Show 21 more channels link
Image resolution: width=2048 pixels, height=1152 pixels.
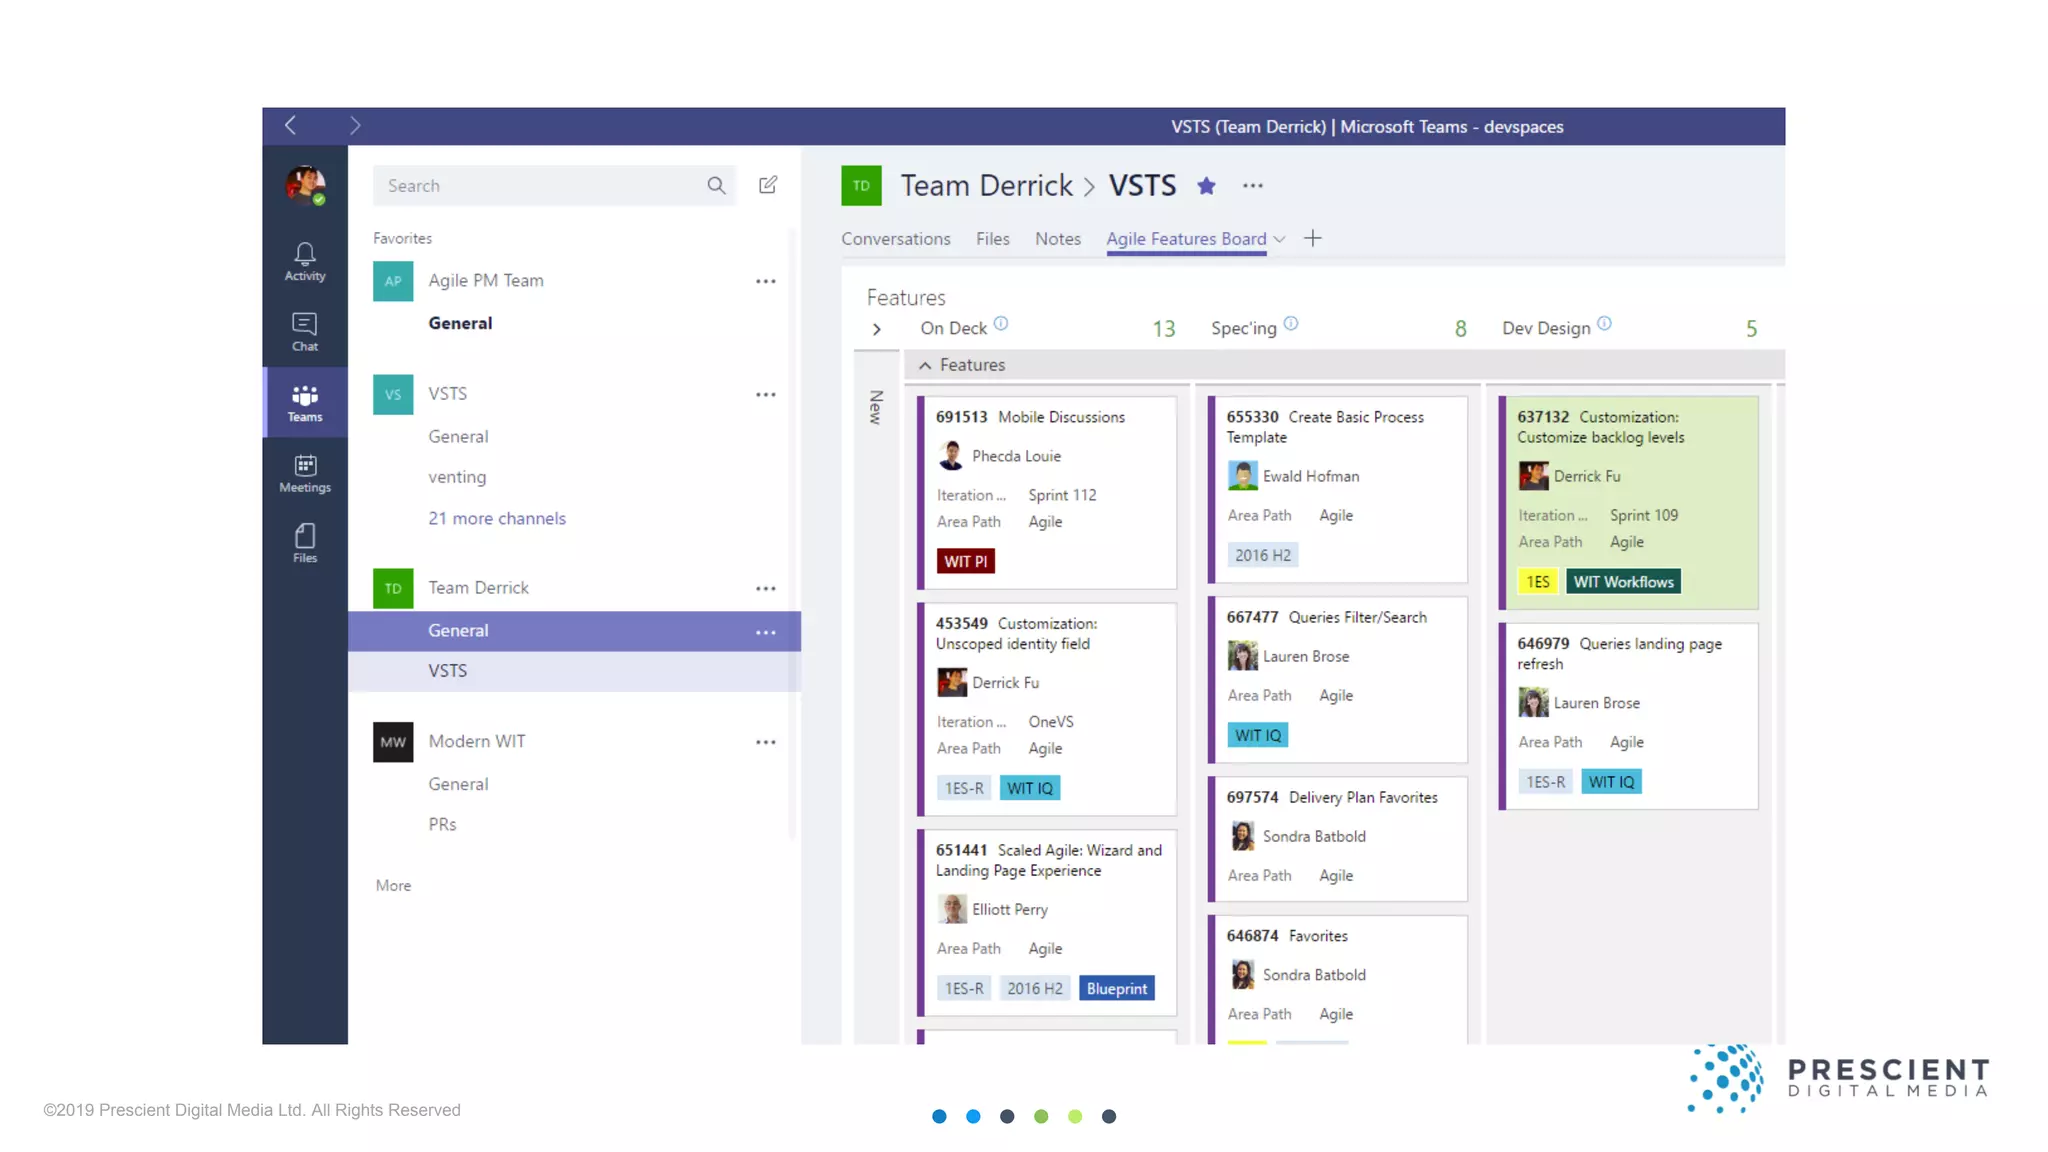coord(496,518)
